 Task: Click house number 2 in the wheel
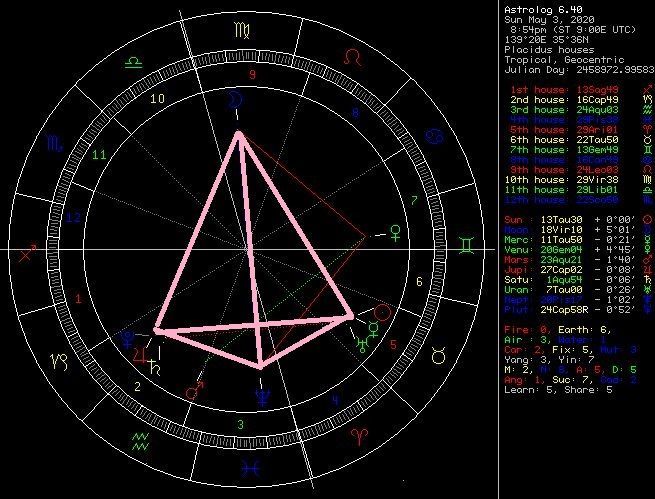(137, 387)
